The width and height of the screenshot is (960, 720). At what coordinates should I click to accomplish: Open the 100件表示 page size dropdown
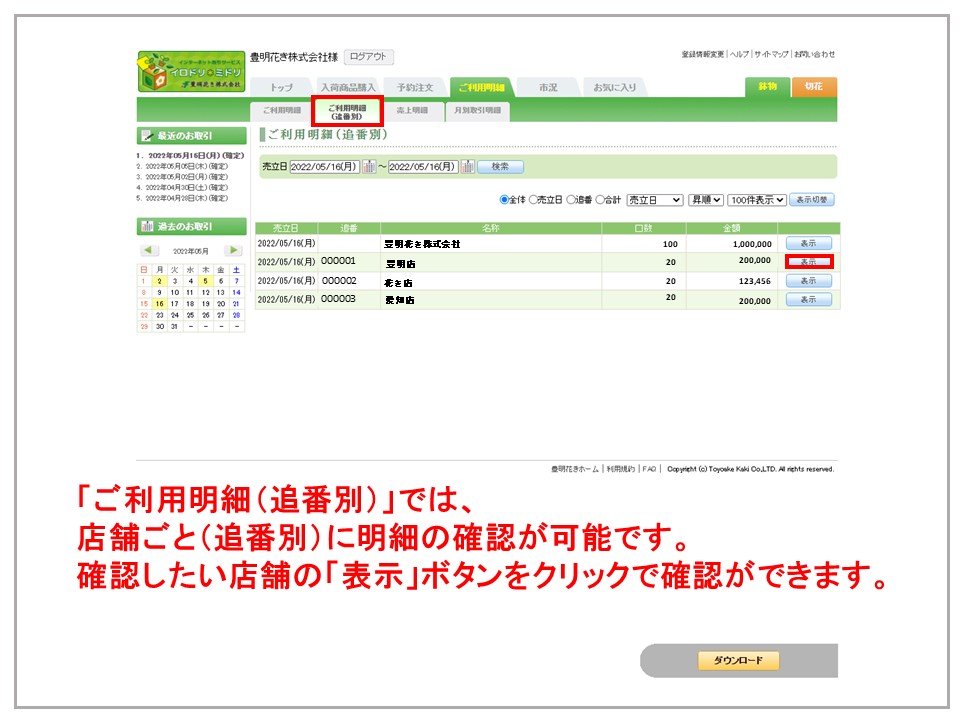click(757, 200)
